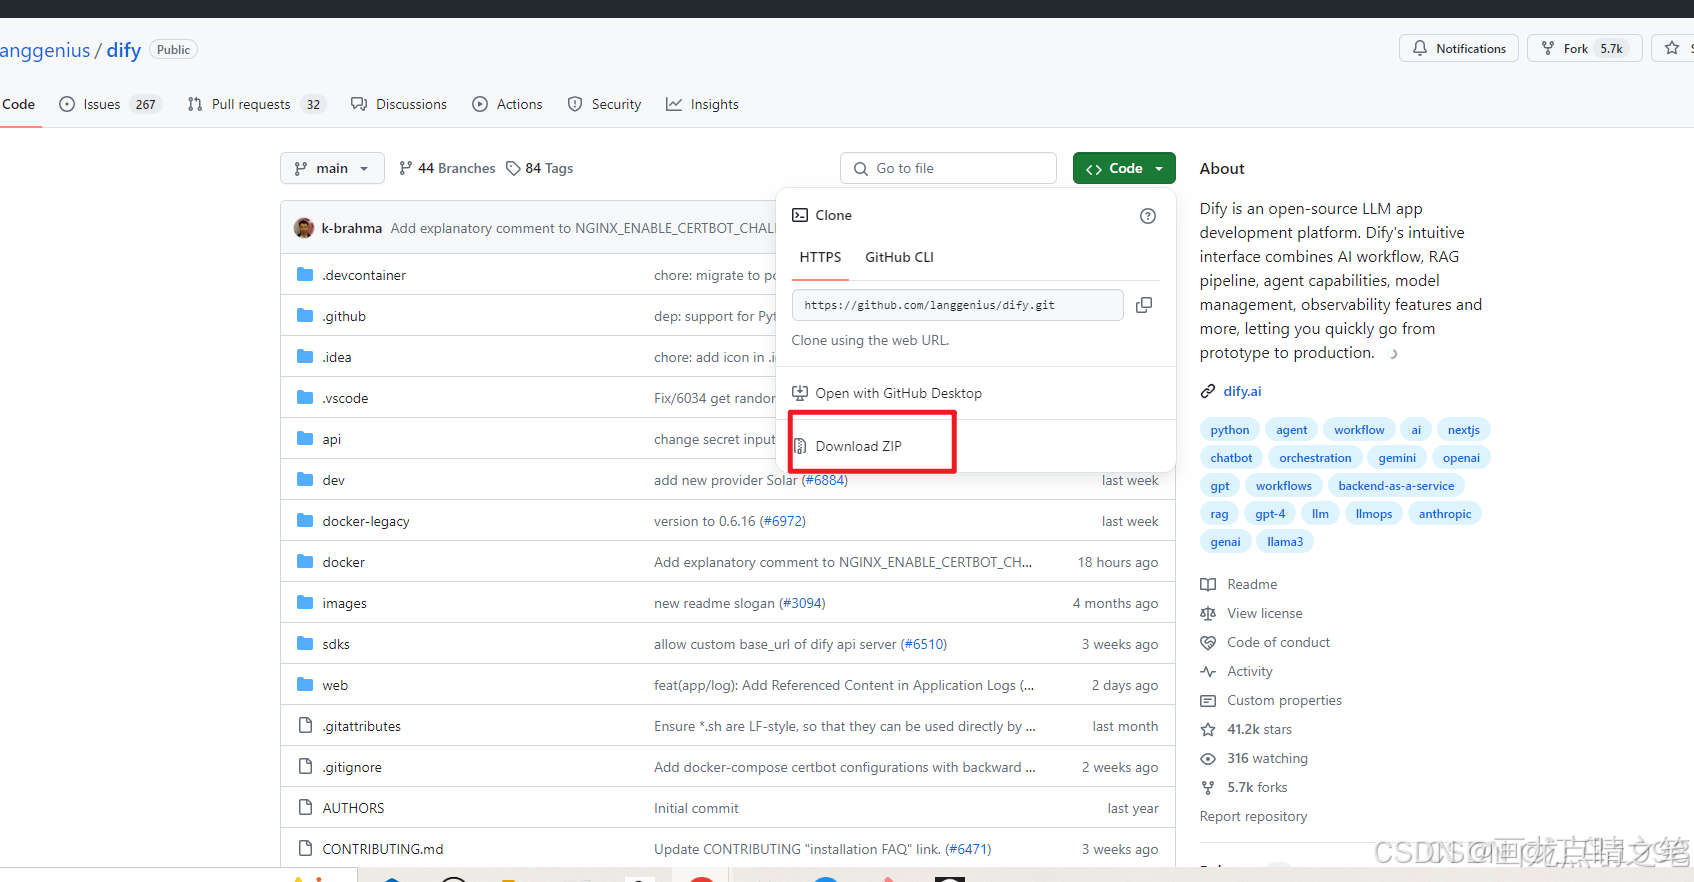The image size is (1694, 882).
Task: Open pull request #6972 link
Action: pos(783,521)
